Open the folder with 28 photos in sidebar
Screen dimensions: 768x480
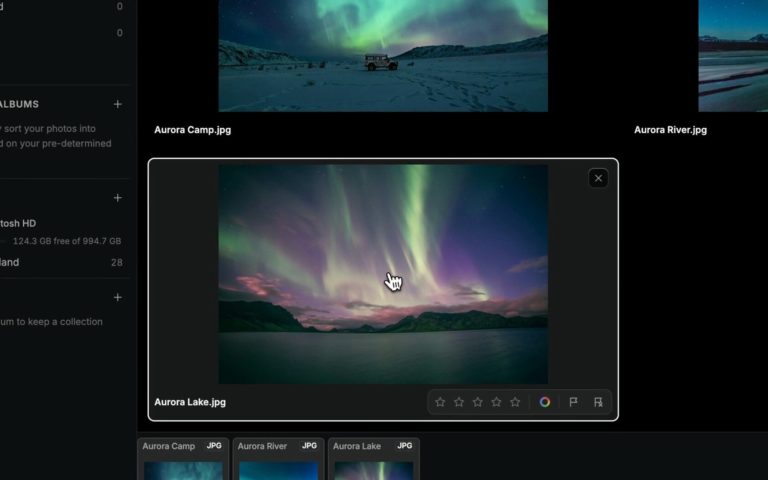pos(61,263)
